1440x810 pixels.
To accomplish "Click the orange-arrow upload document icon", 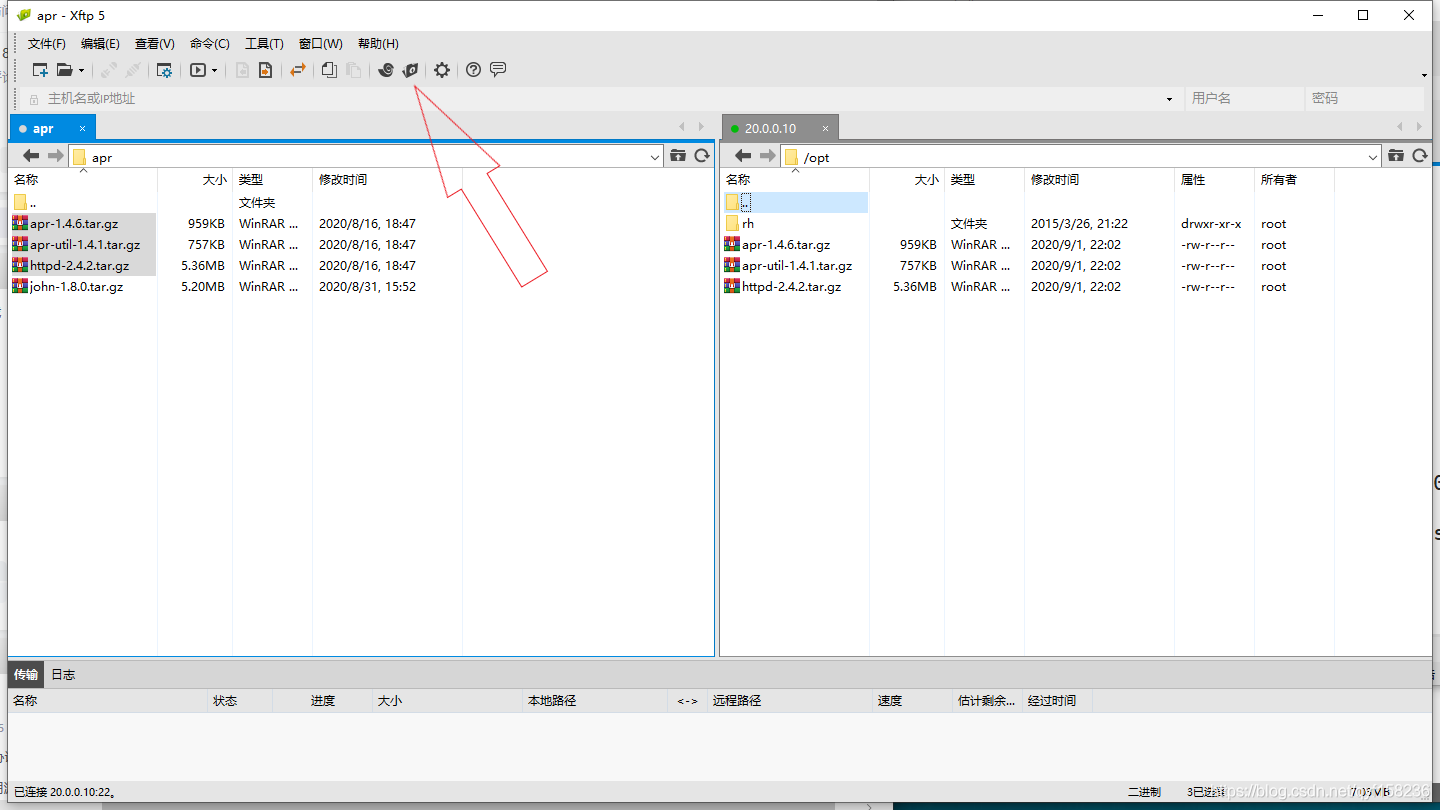I will click(265, 70).
